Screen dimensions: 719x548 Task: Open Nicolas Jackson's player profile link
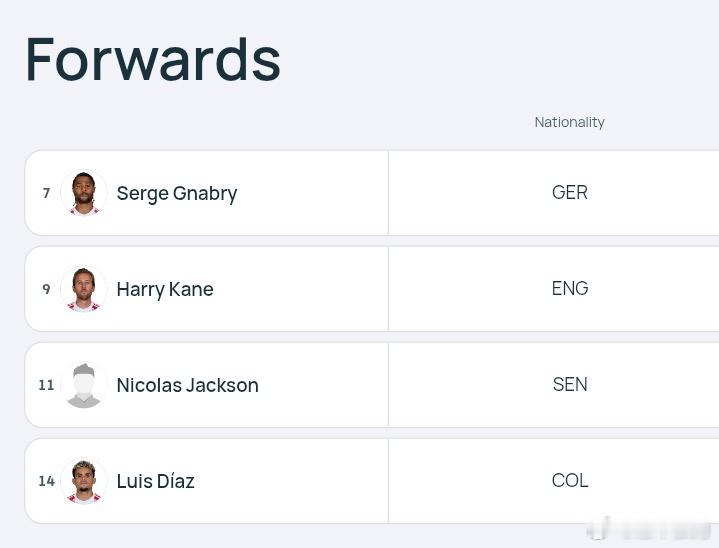[188, 385]
